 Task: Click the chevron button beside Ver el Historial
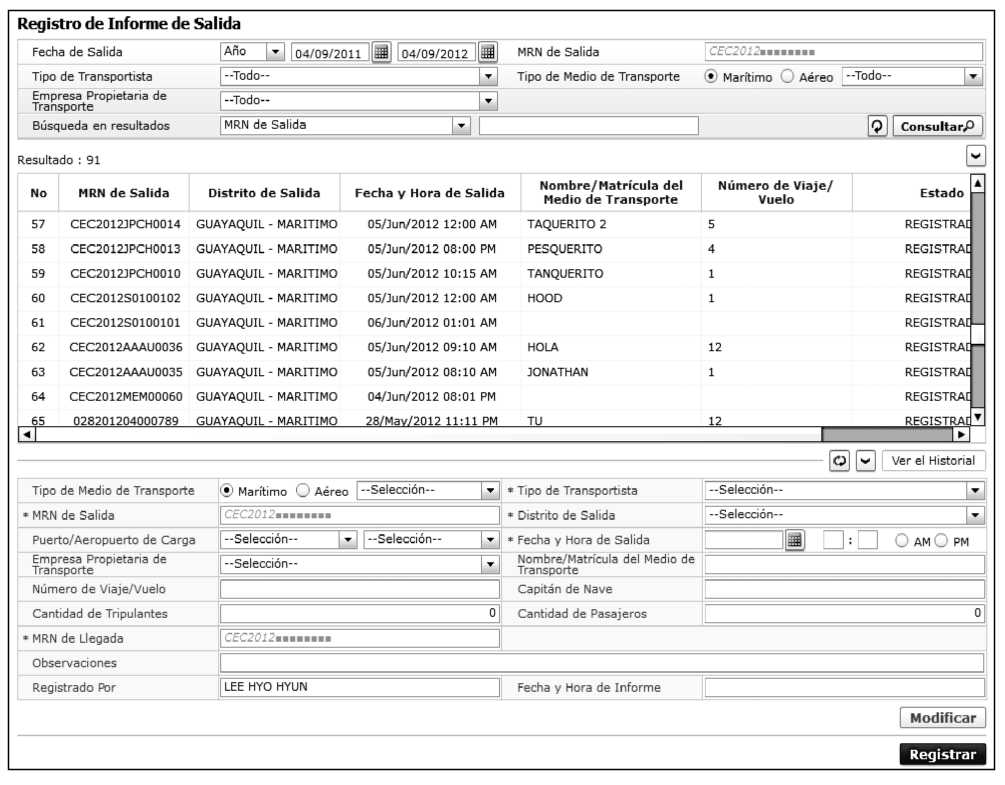(866, 461)
